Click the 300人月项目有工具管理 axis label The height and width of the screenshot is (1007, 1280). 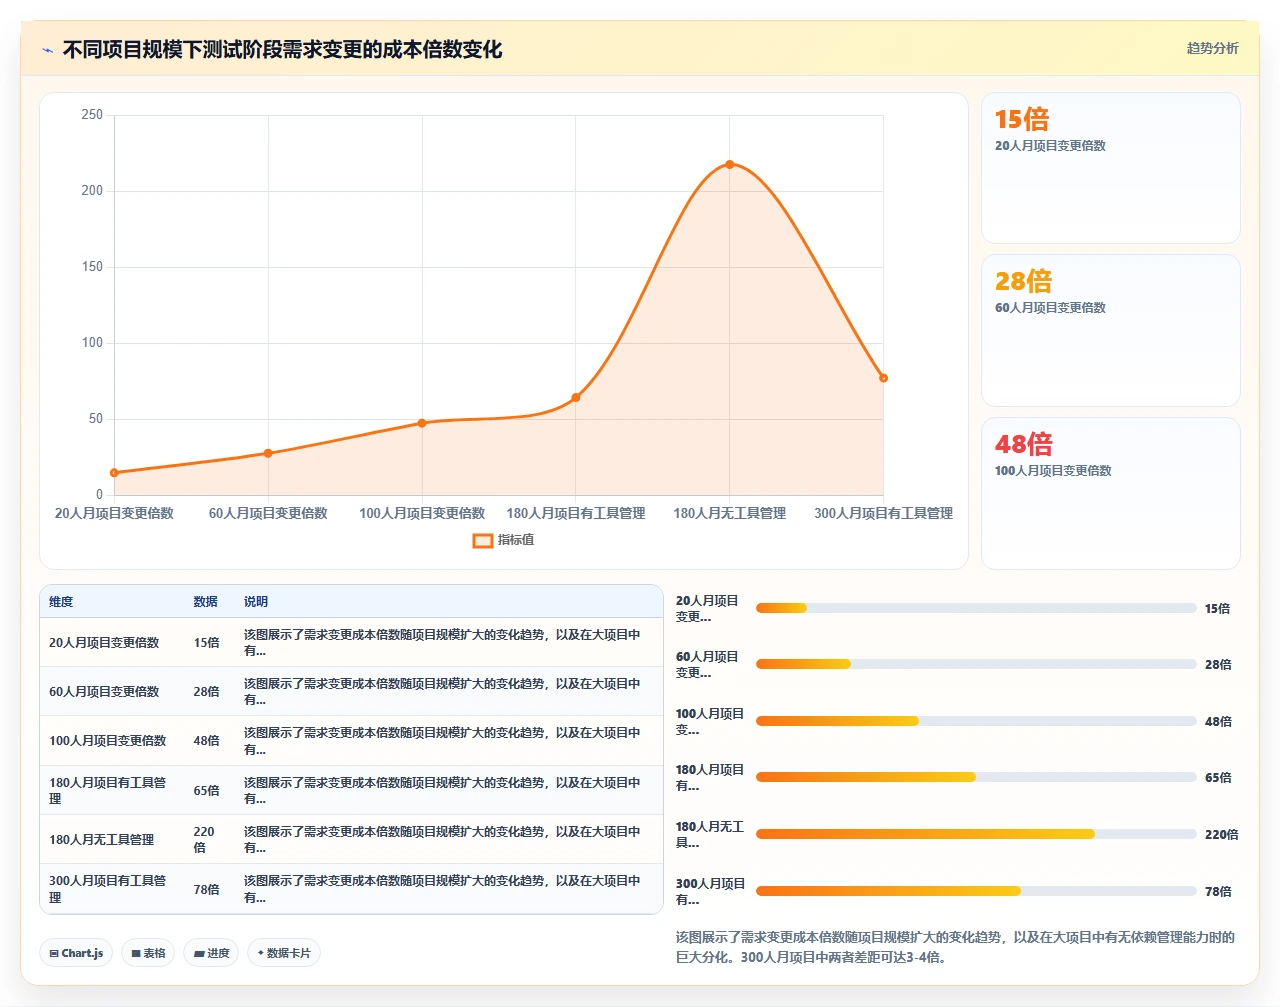[883, 513]
